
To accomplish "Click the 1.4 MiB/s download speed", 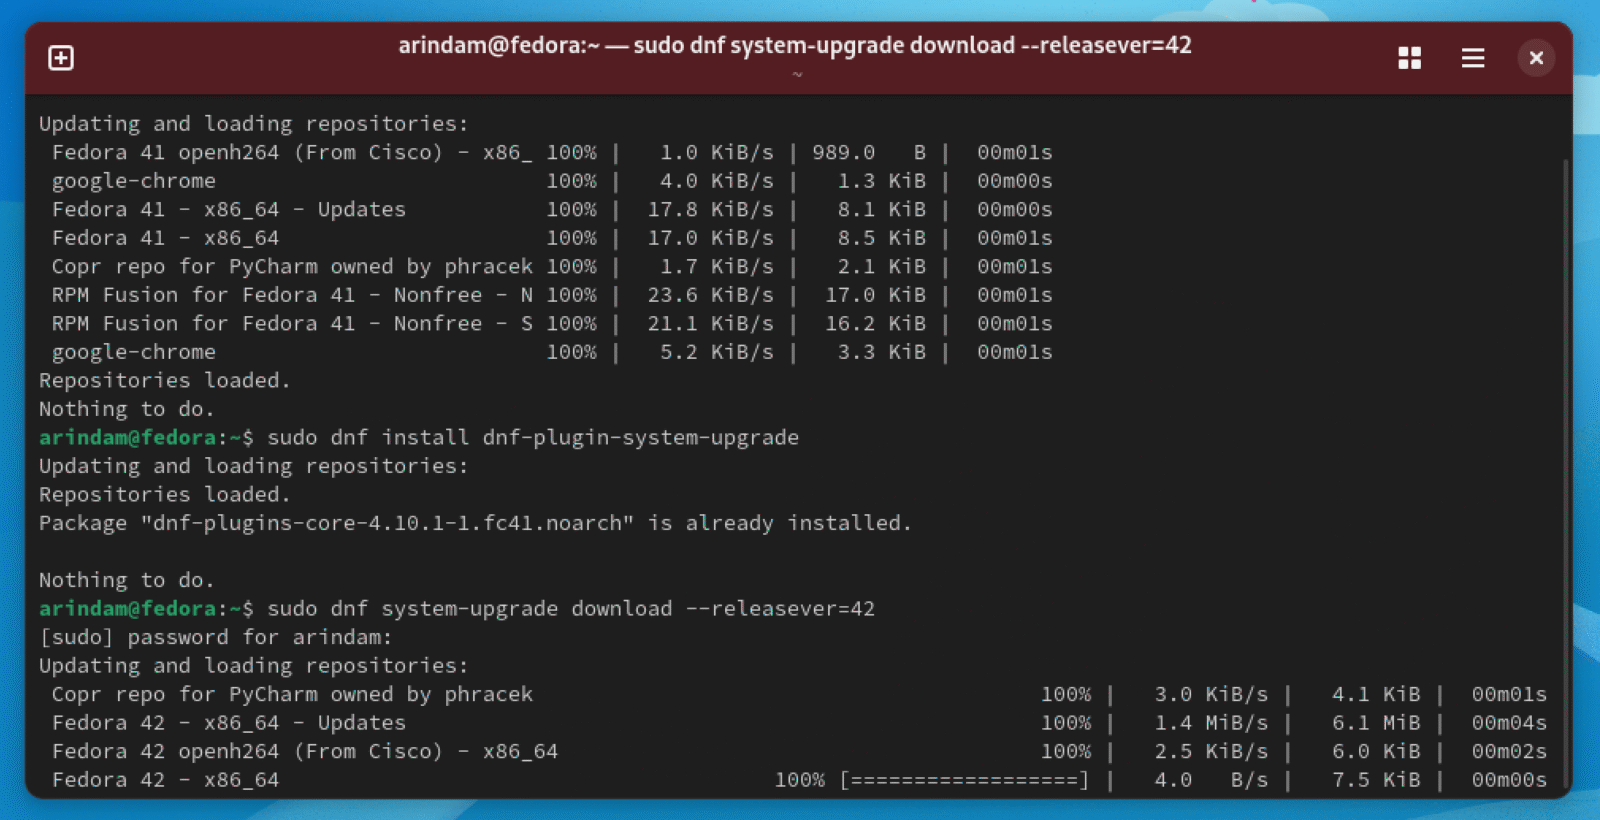I will 1211,723.
